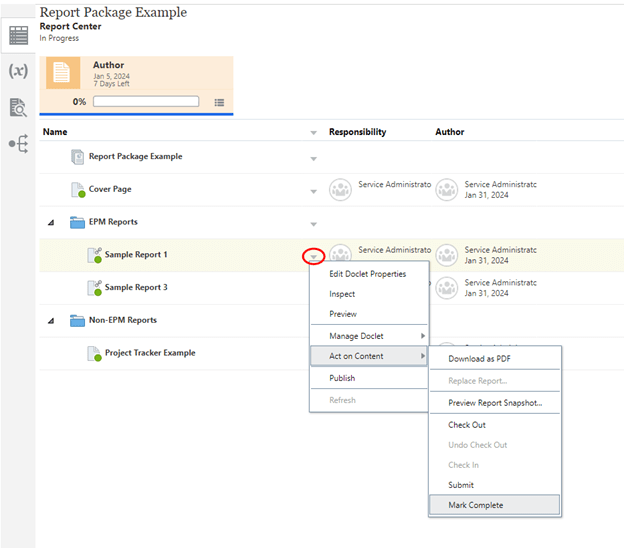
Task: Open the inspect document sidebar icon
Action: coord(18,107)
